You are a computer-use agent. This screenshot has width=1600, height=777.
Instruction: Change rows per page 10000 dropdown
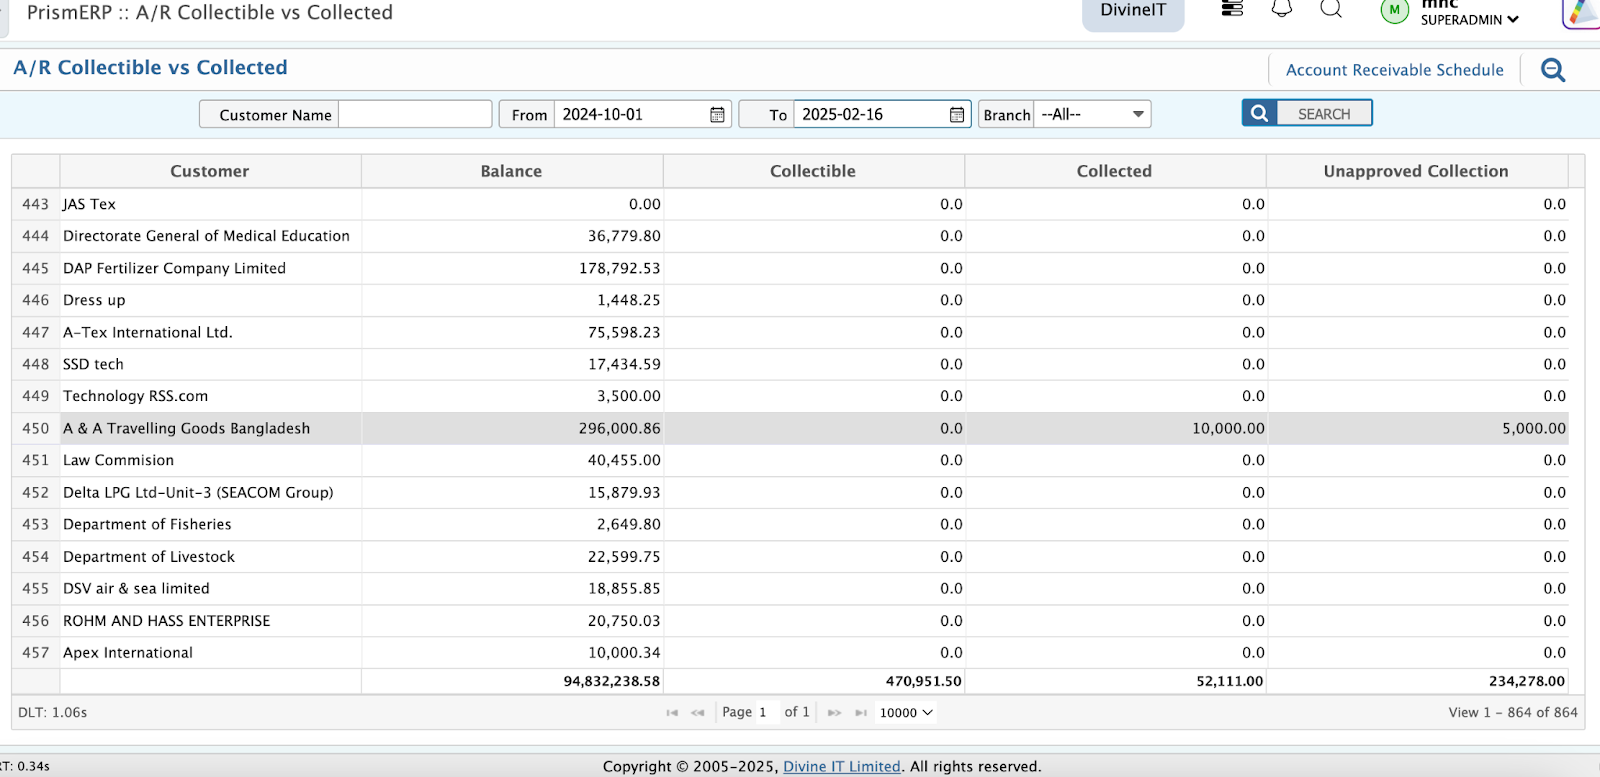[x=906, y=713]
